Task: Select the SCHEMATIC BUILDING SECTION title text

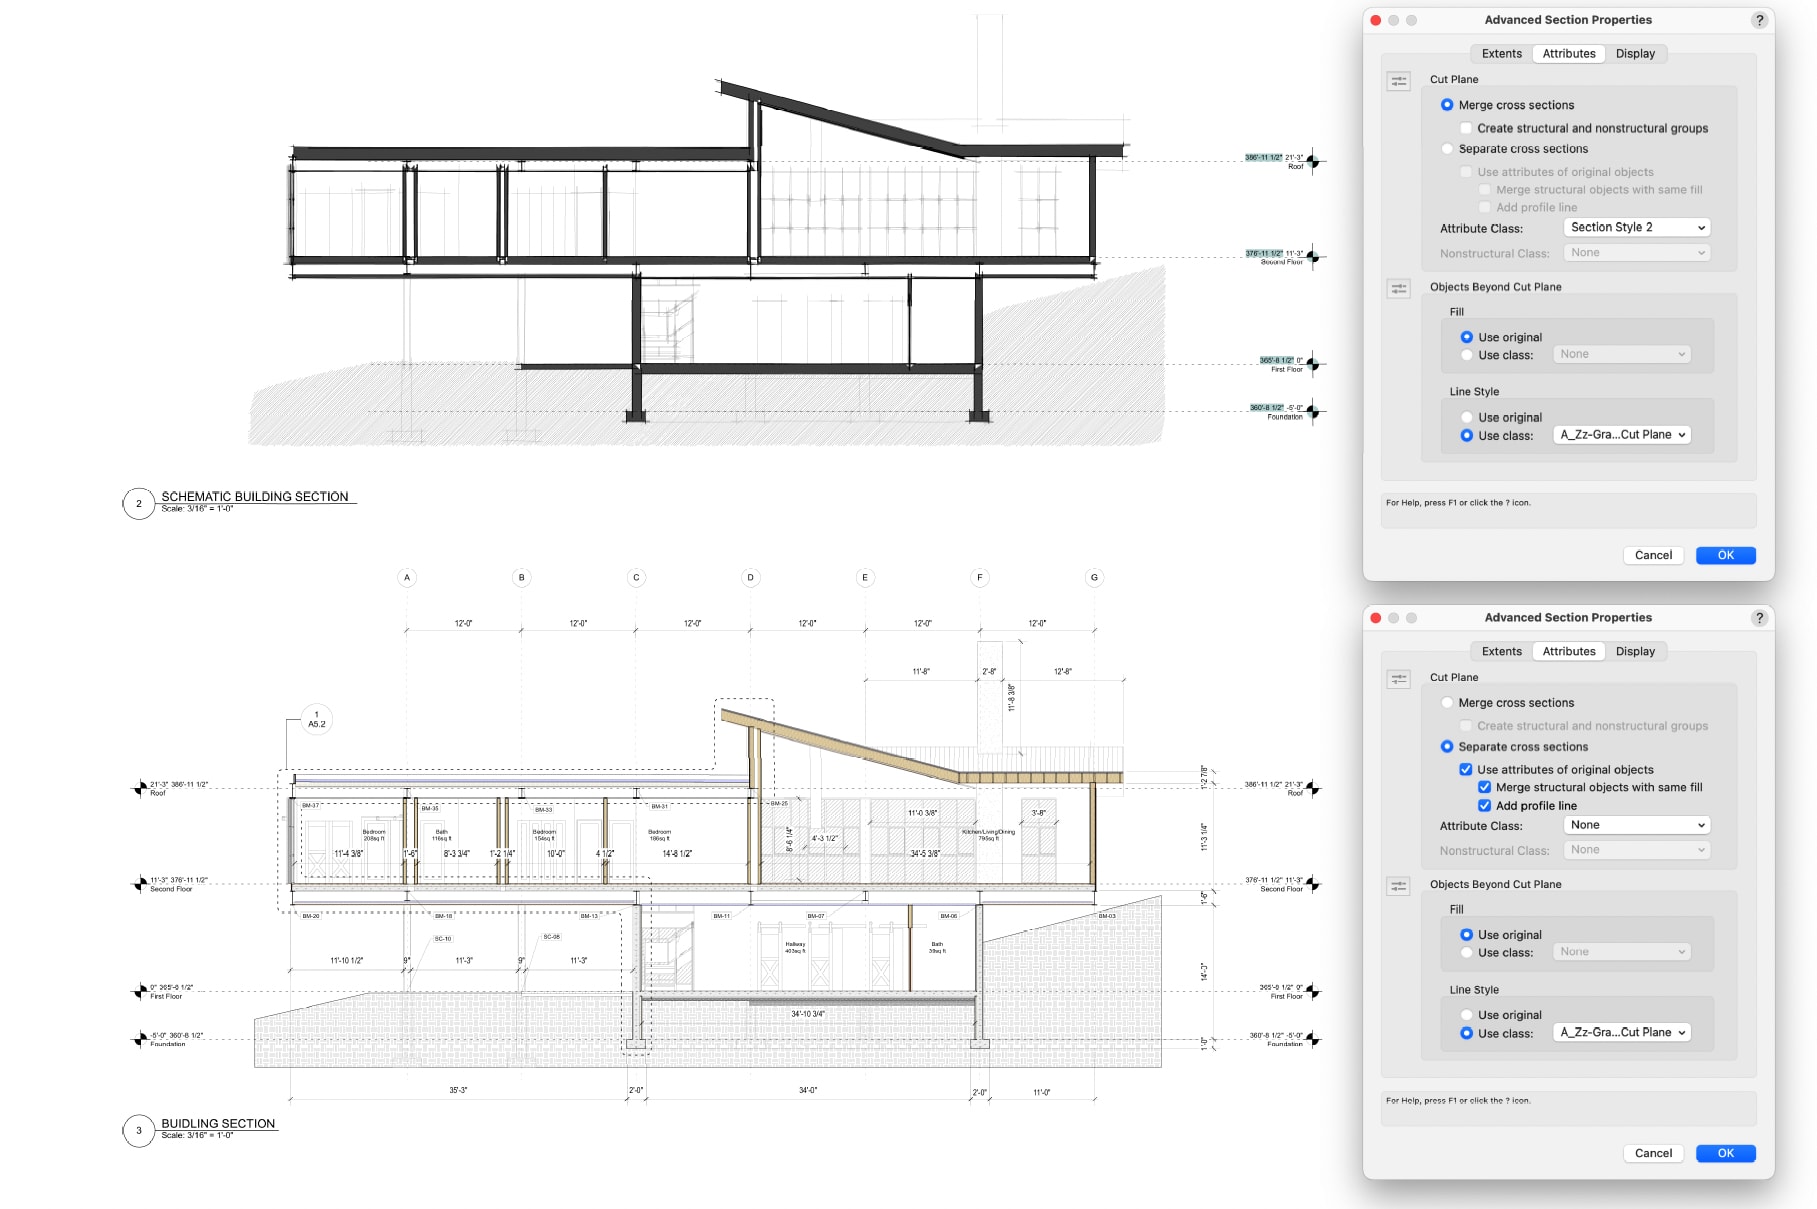Action: 255,496
